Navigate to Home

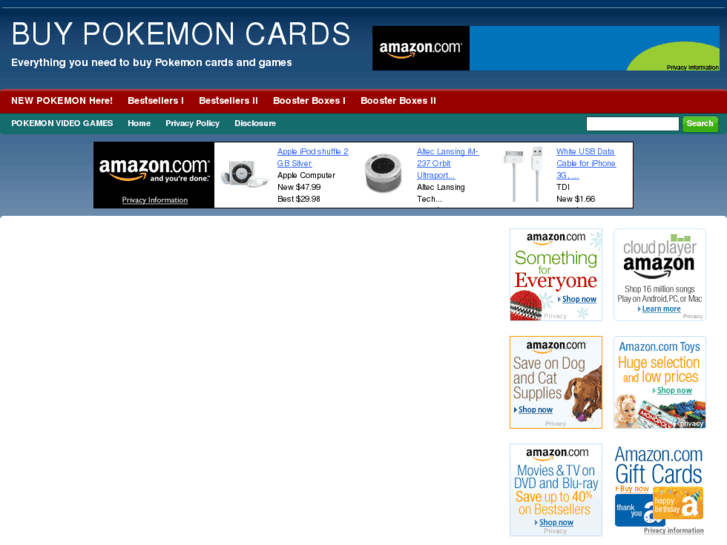click(139, 123)
